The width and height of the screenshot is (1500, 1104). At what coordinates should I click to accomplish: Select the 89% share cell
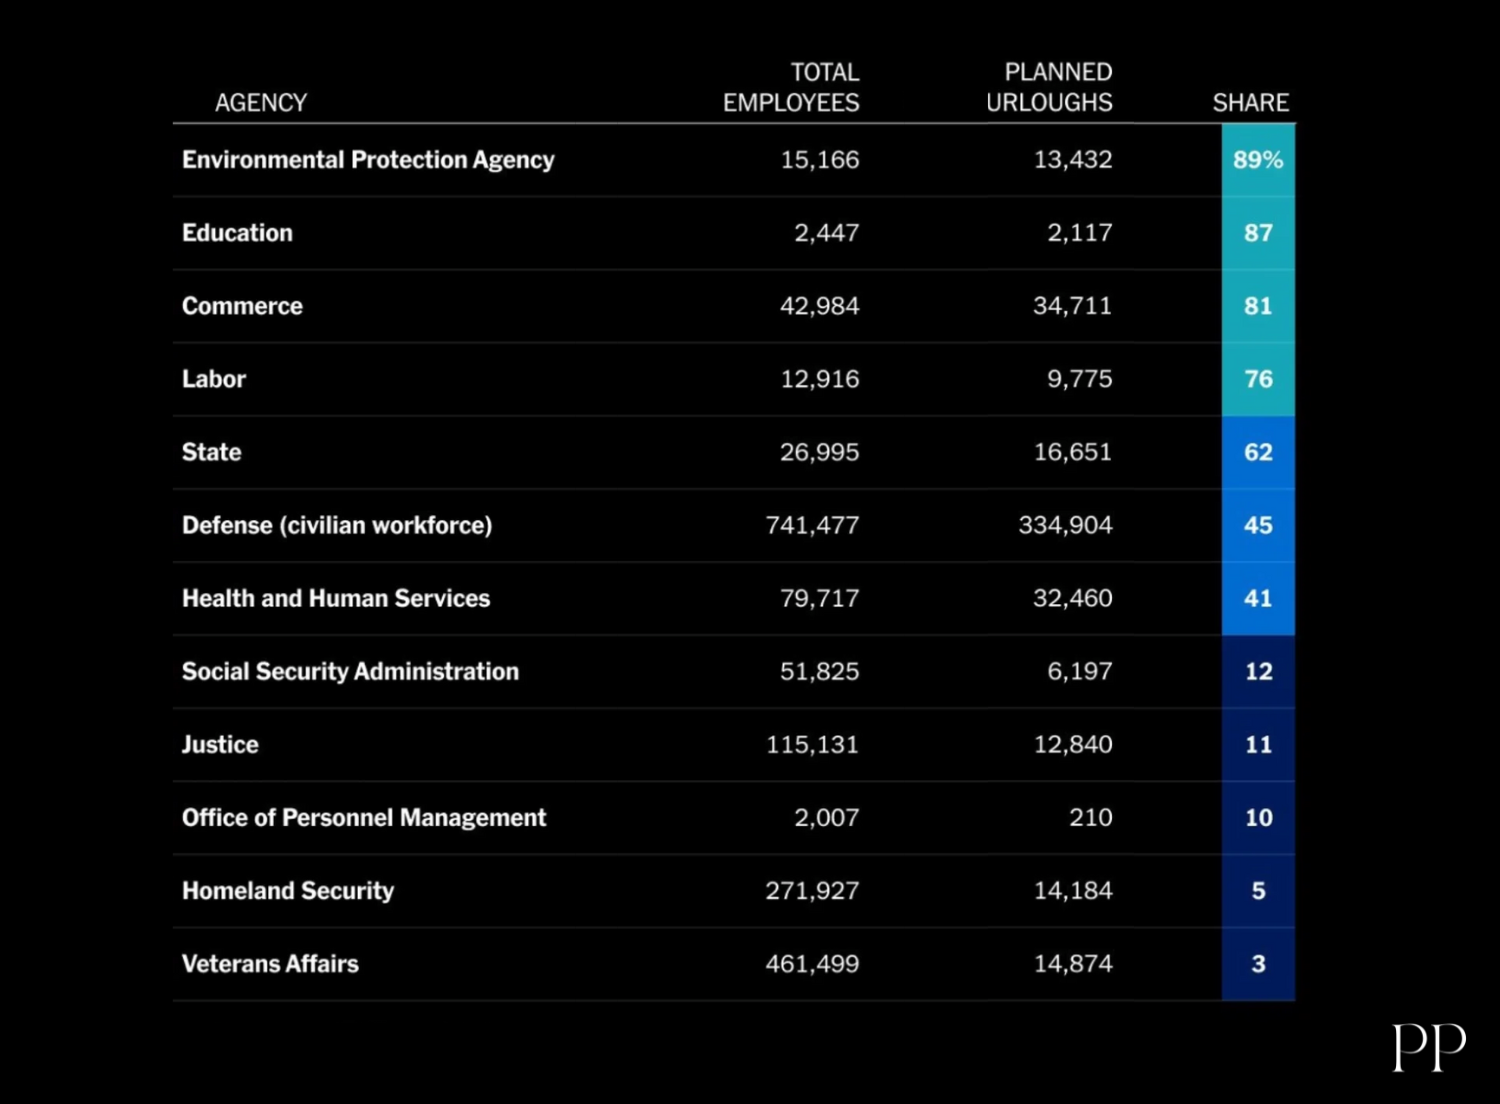pos(1258,160)
